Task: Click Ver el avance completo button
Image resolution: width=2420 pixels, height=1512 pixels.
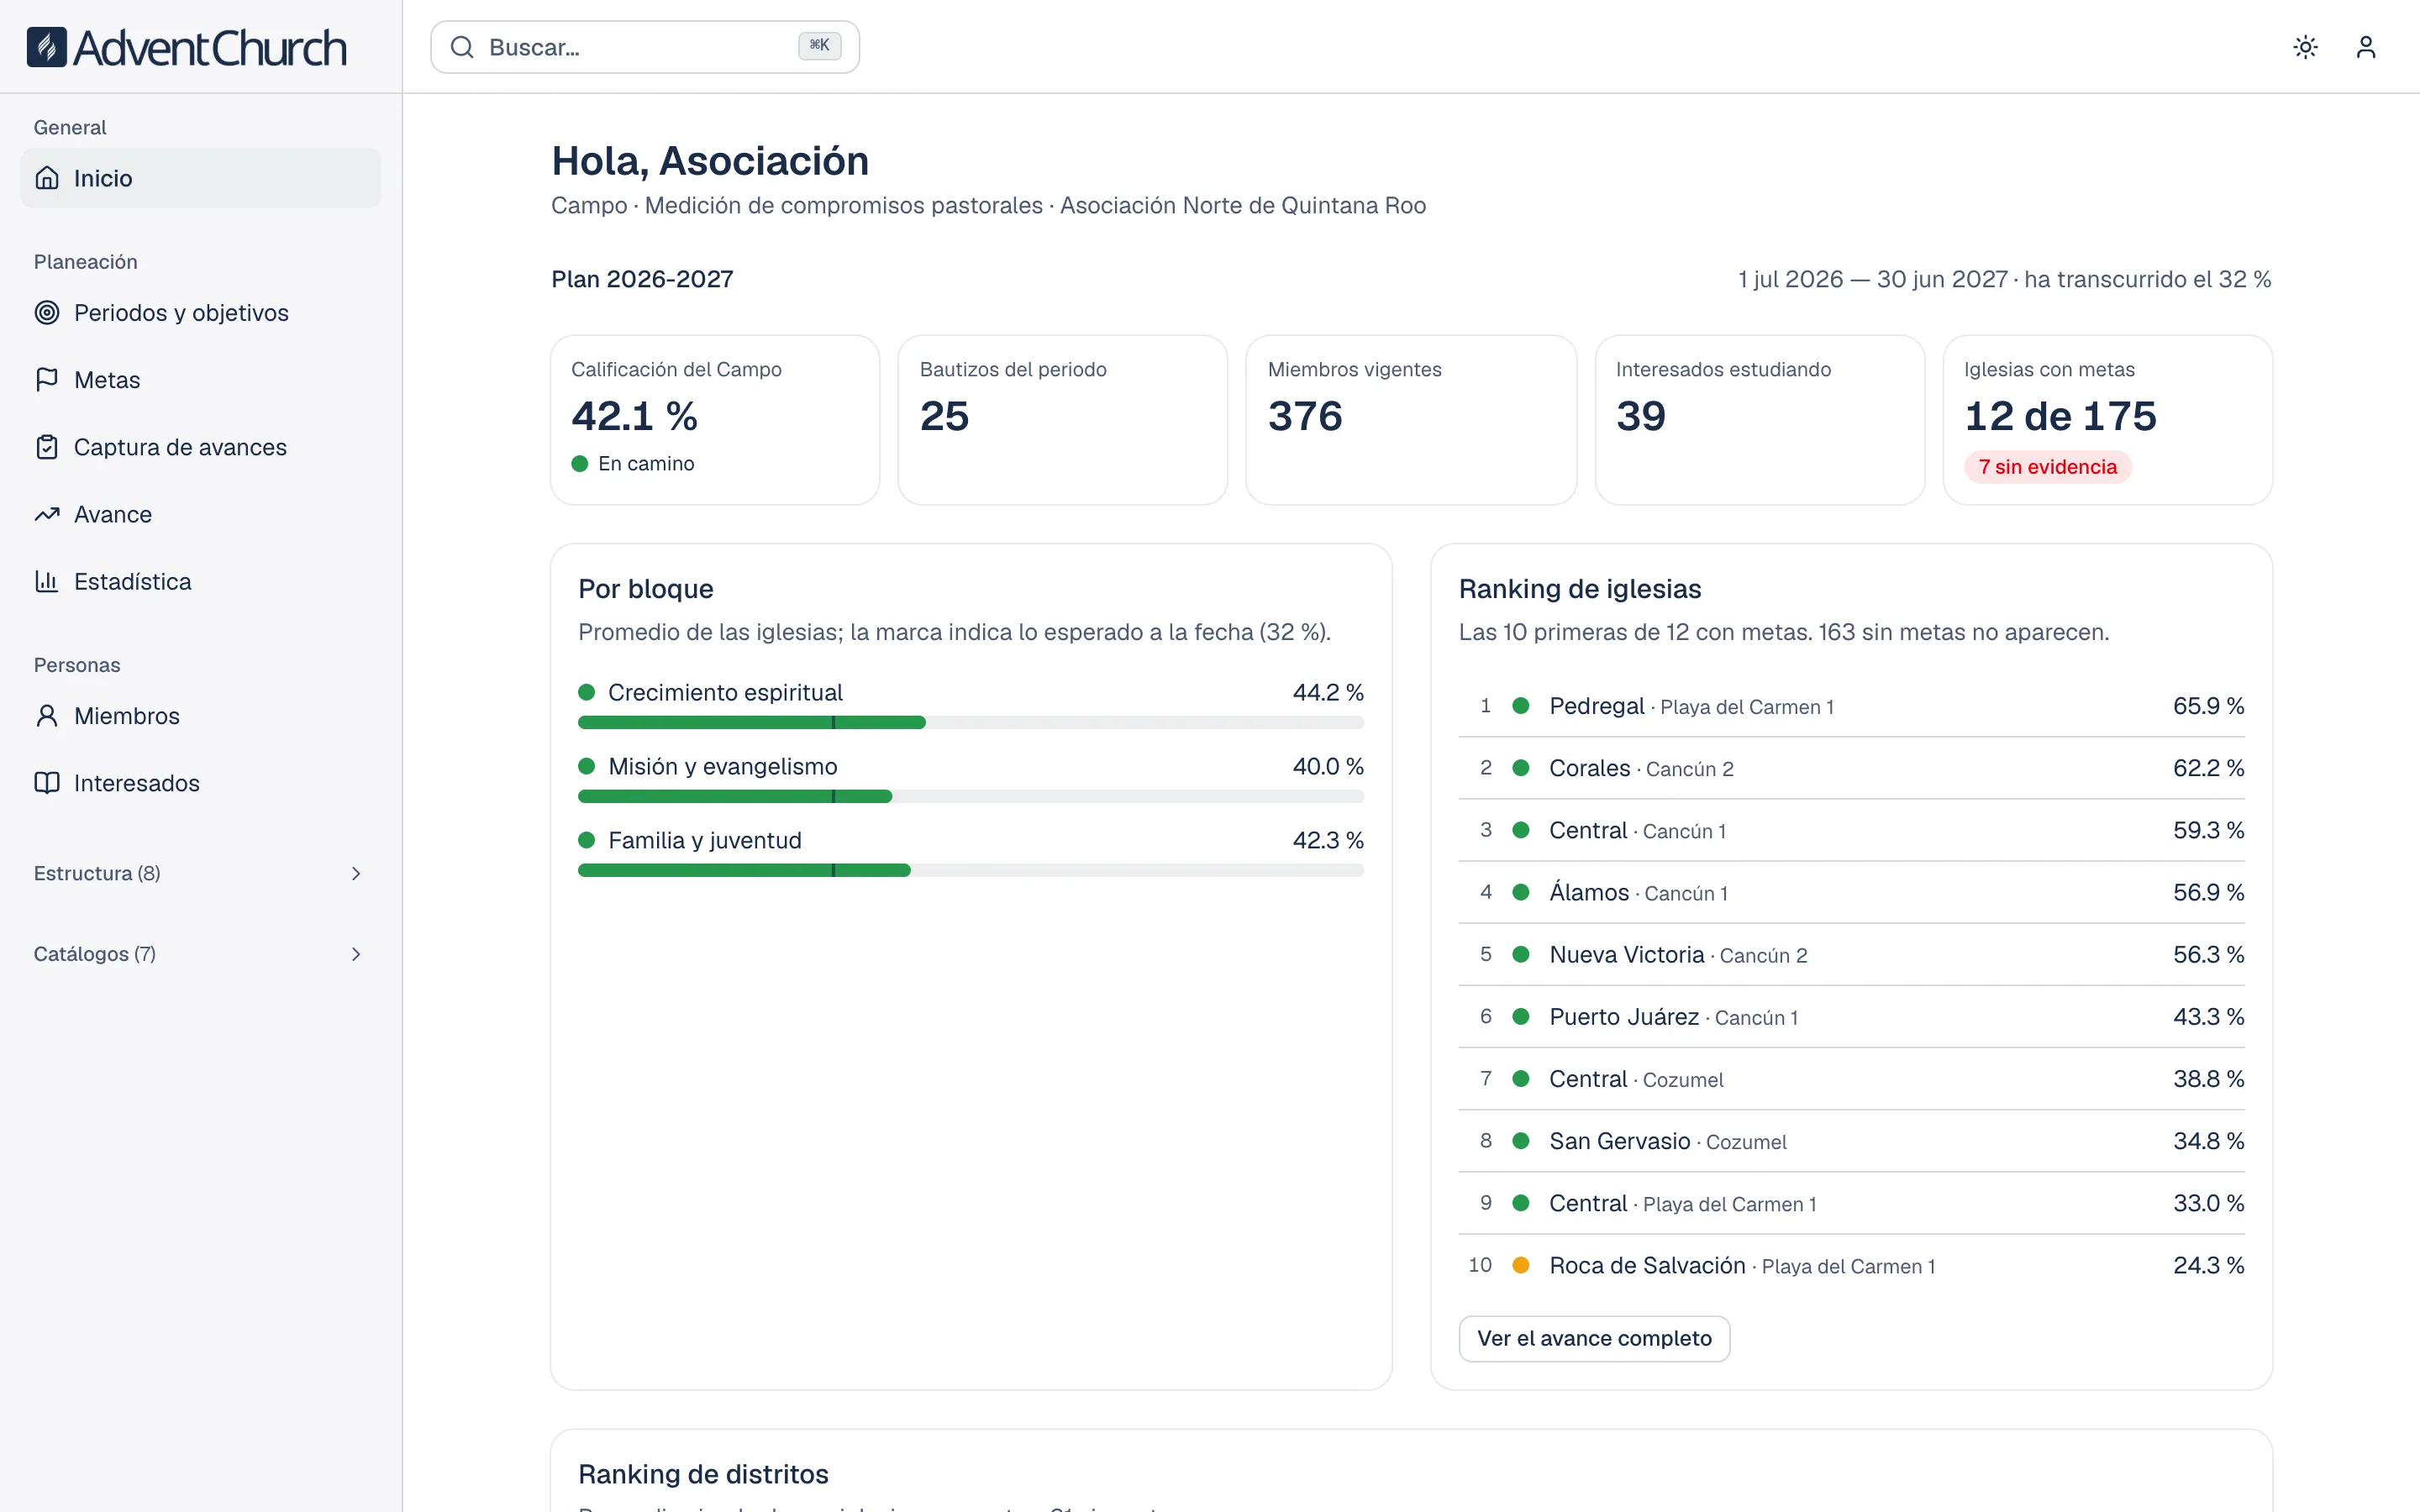Action: coord(1594,1338)
